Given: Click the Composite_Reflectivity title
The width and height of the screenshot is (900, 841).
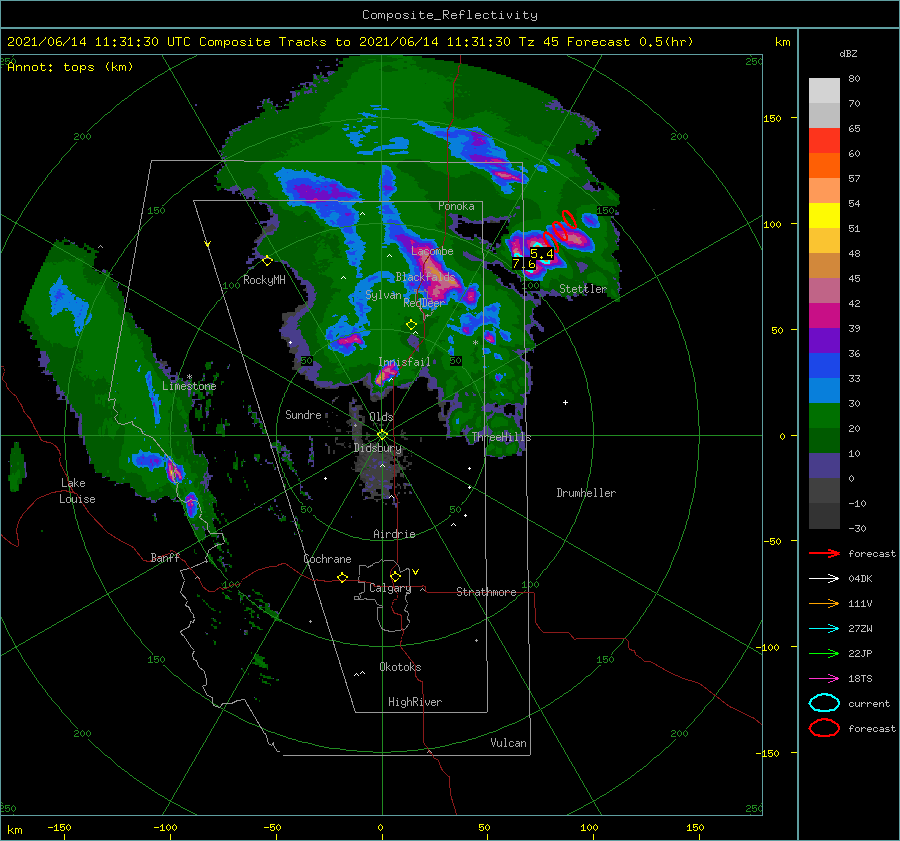Looking at the screenshot, I should click(x=450, y=15).
